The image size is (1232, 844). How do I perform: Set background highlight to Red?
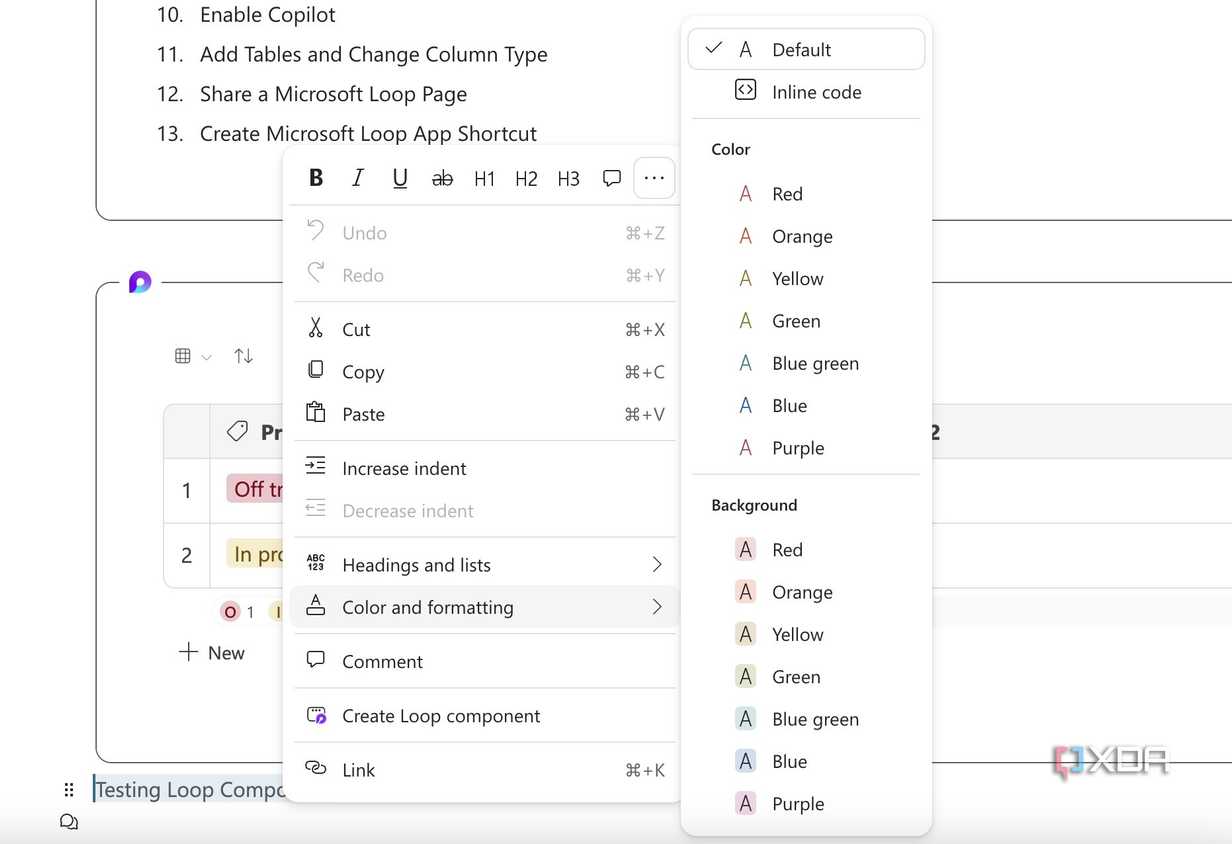(x=806, y=550)
